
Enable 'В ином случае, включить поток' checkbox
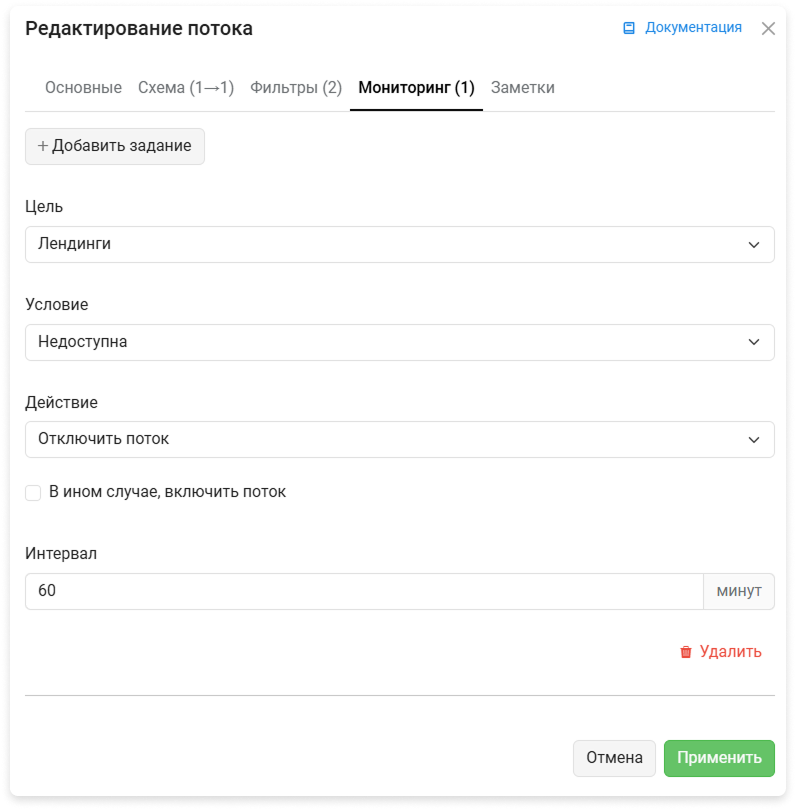pyautogui.click(x=33, y=493)
